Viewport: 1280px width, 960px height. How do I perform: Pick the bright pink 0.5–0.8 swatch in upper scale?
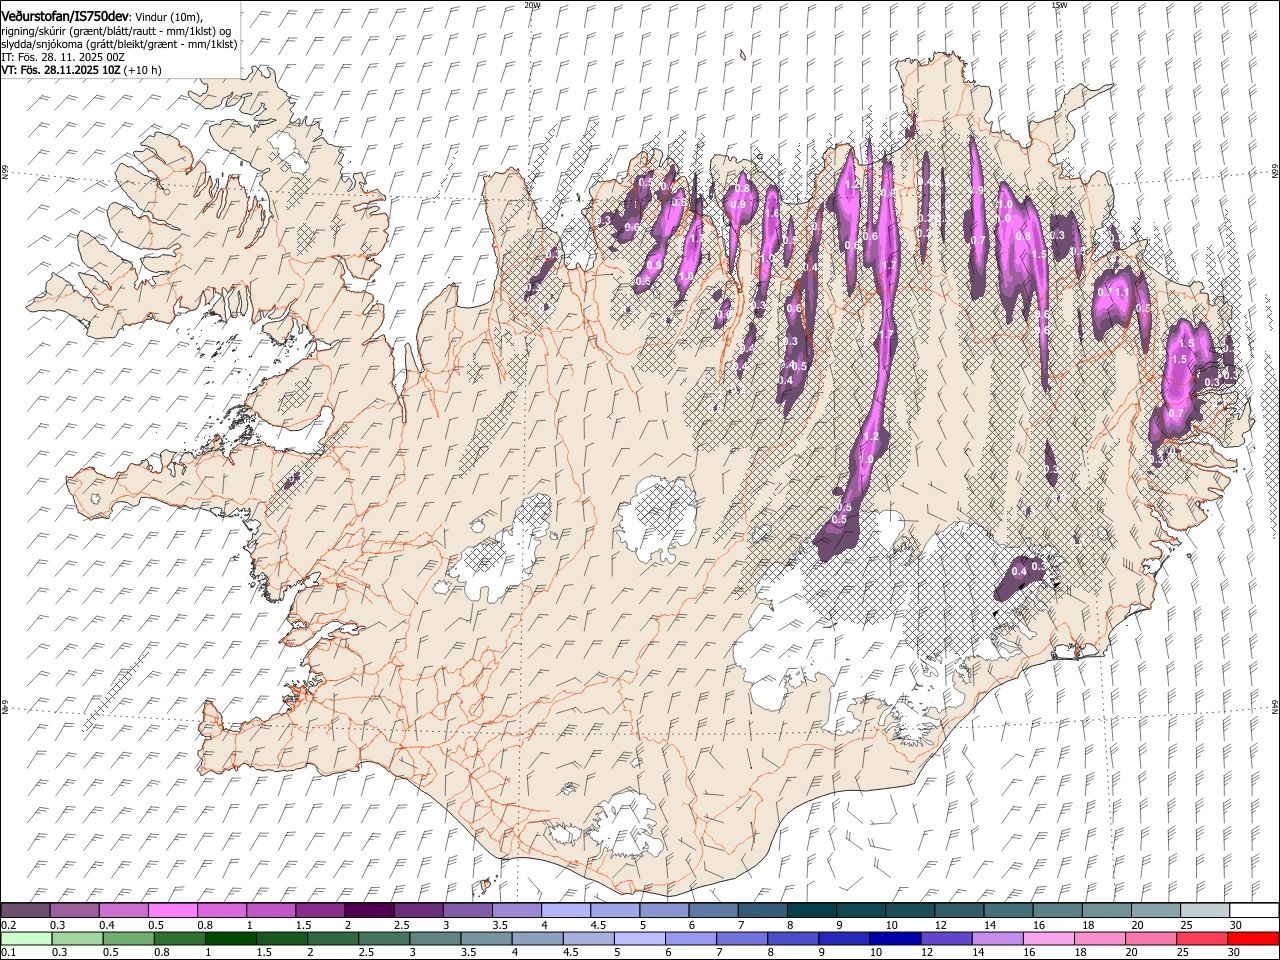coord(173,910)
